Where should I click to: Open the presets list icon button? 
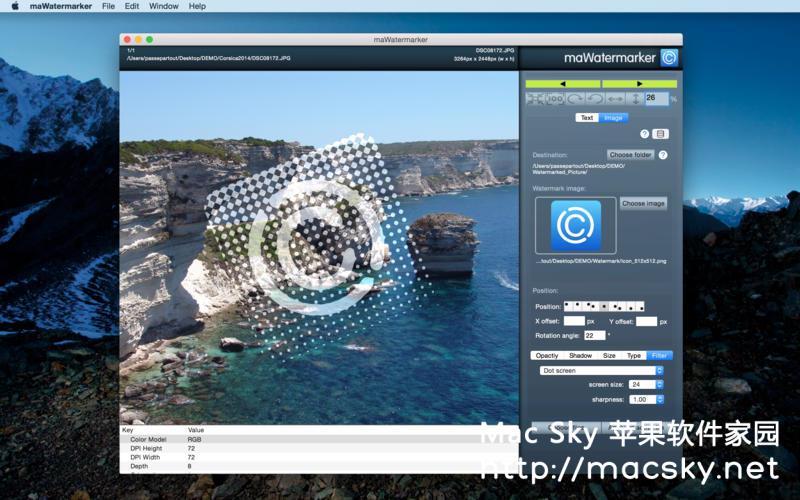661,134
